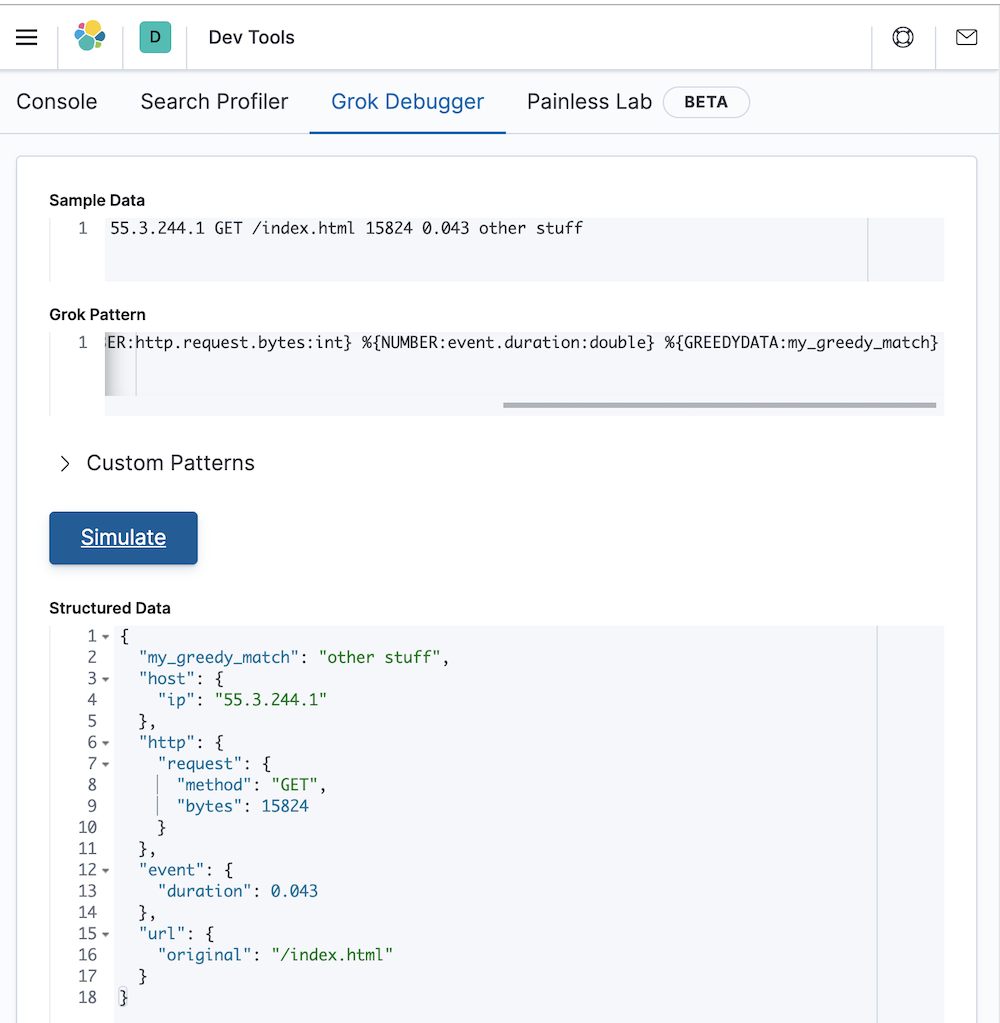This screenshot has height=1023, width=1000.
Task: Click the "GET" method value
Action: point(295,785)
